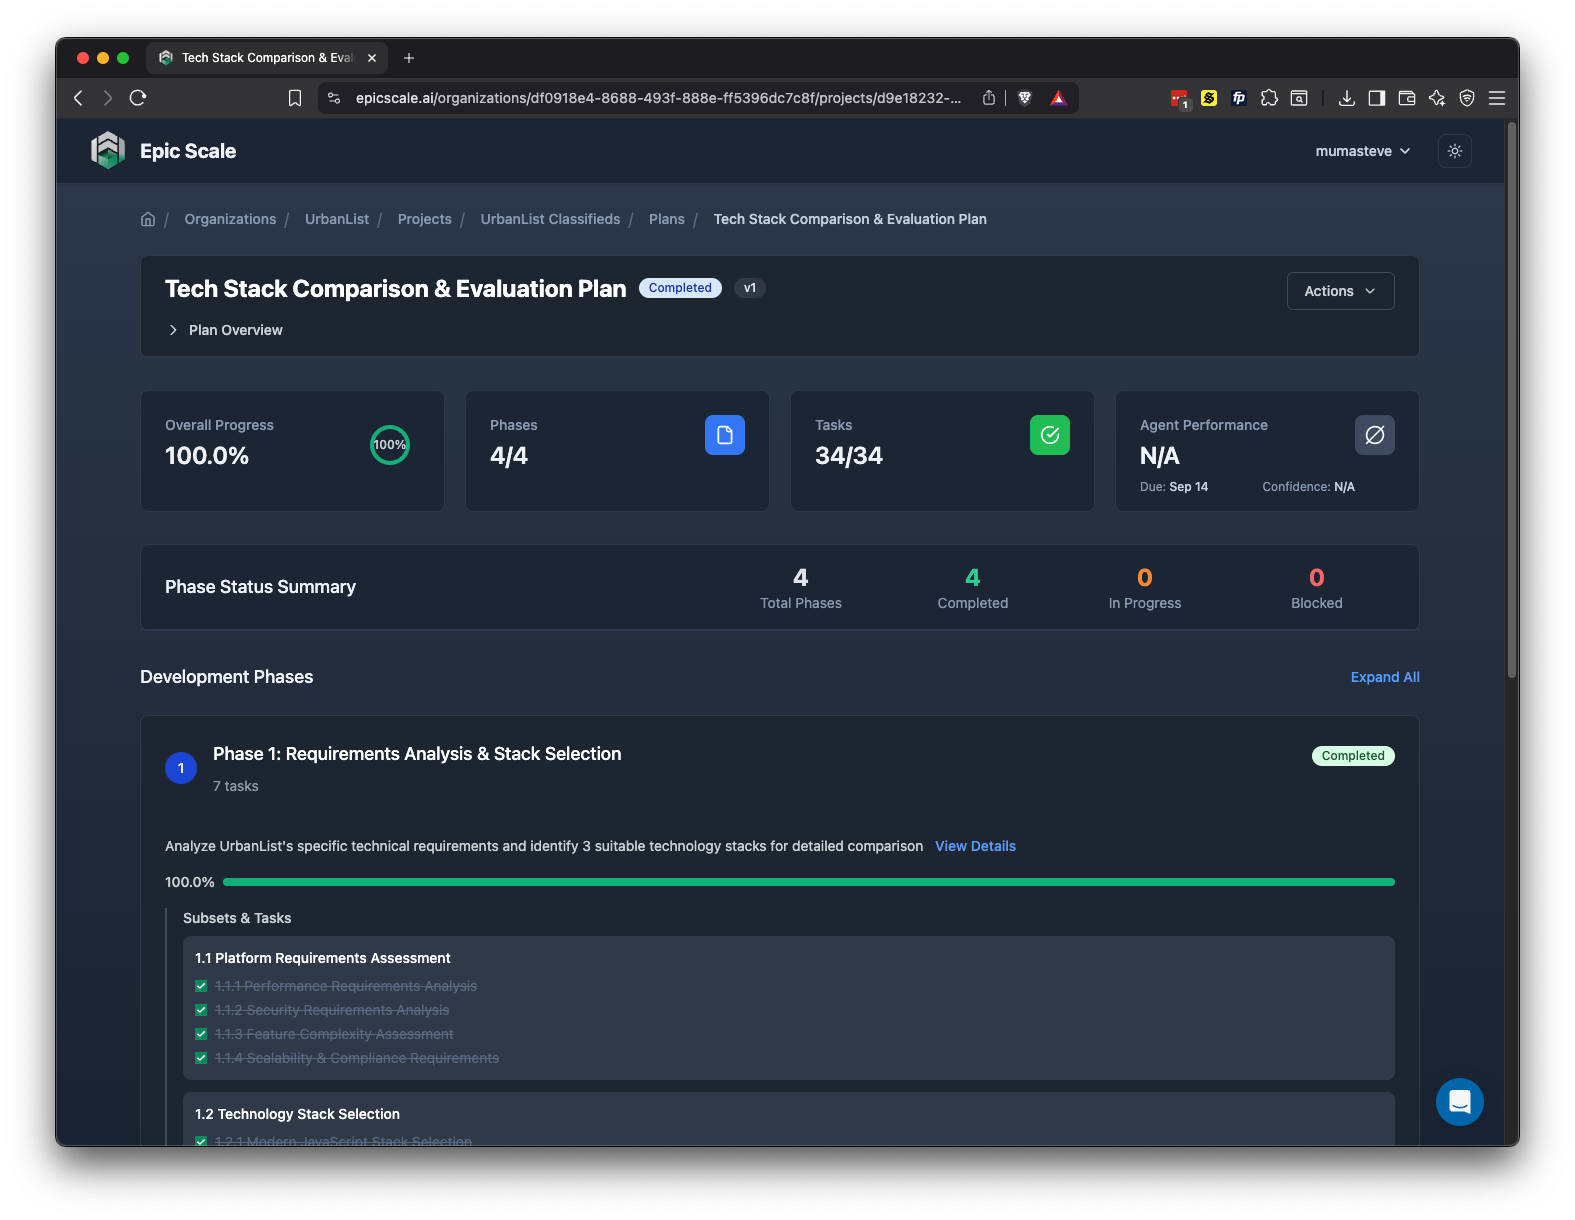Go to Plans breadcrumb

click(667, 219)
